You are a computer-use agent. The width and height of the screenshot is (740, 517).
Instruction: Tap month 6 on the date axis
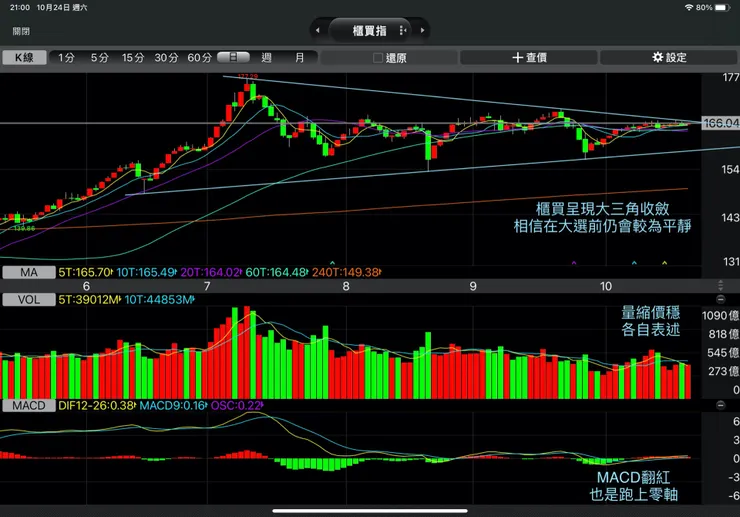click(86, 286)
